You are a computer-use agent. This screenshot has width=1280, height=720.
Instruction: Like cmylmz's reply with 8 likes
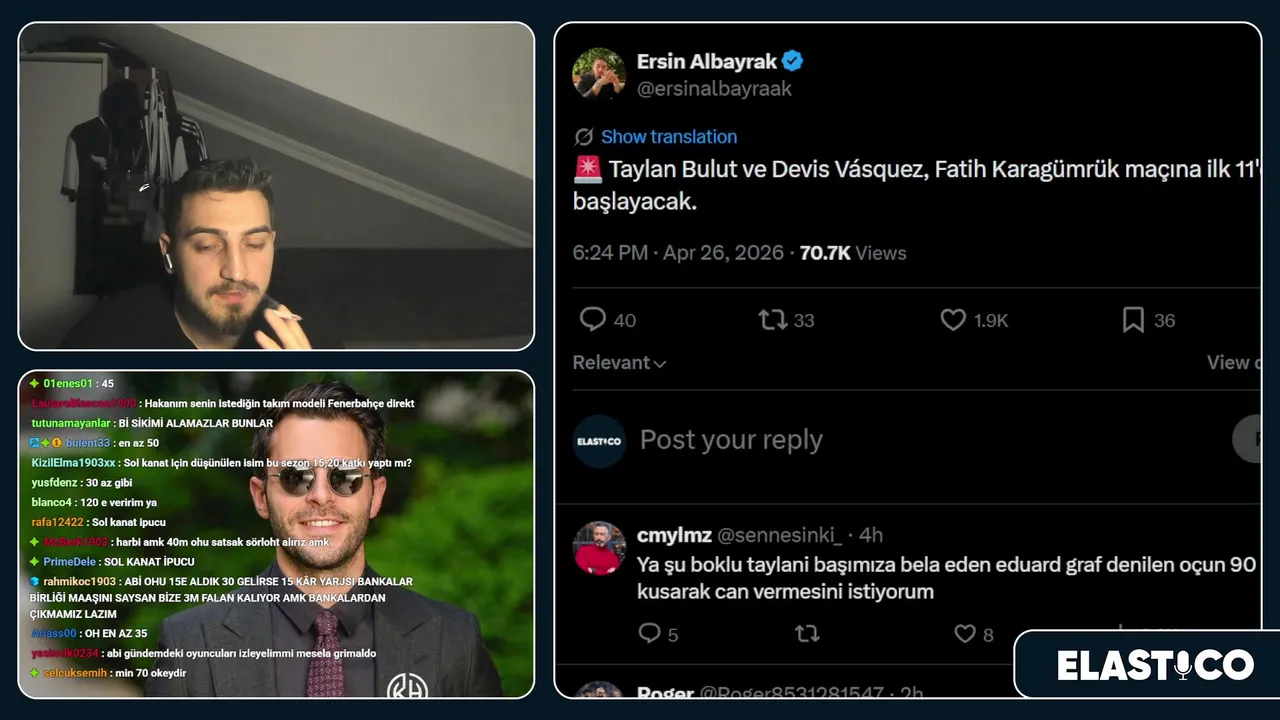[x=964, y=633]
